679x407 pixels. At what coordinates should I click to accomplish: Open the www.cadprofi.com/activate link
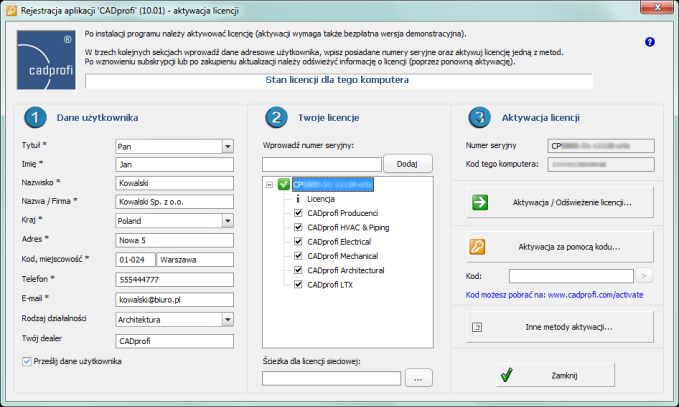[x=595, y=295]
